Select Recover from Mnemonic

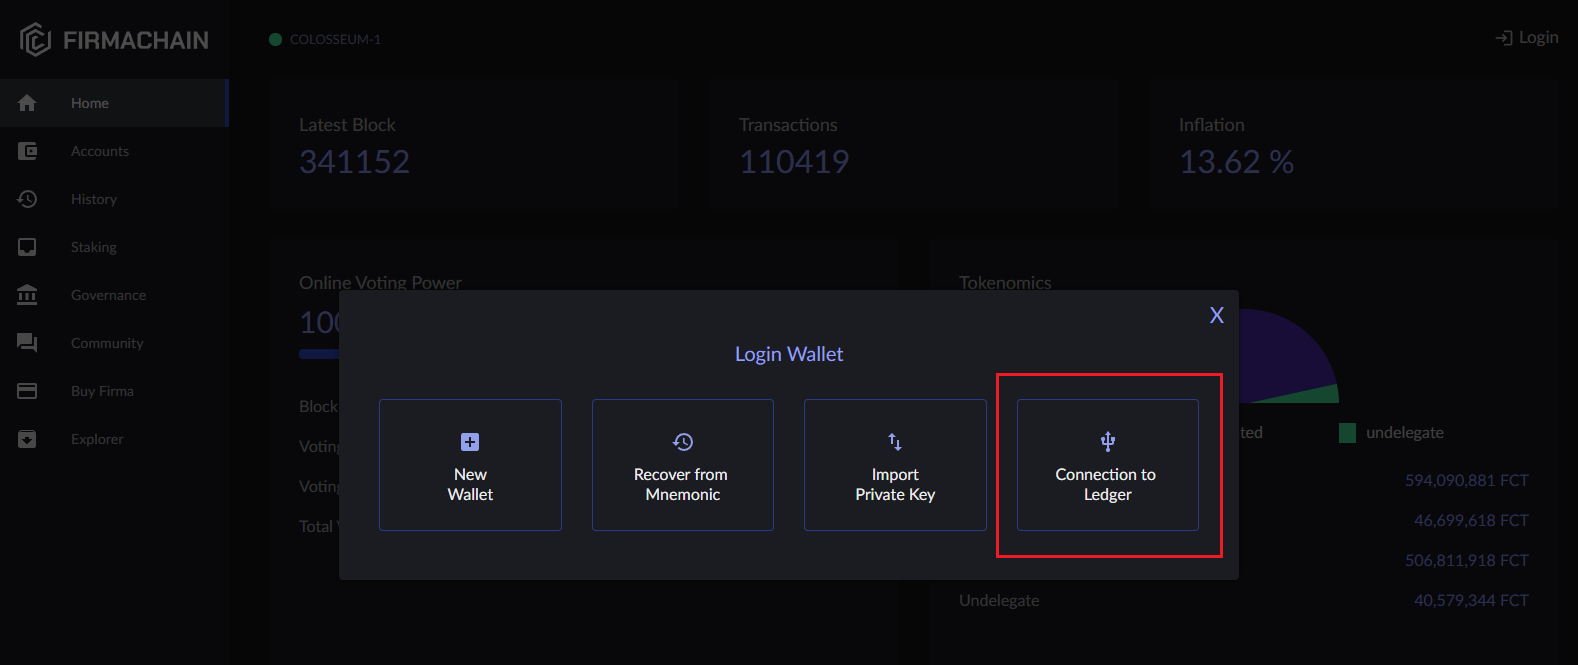click(x=683, y=465)
